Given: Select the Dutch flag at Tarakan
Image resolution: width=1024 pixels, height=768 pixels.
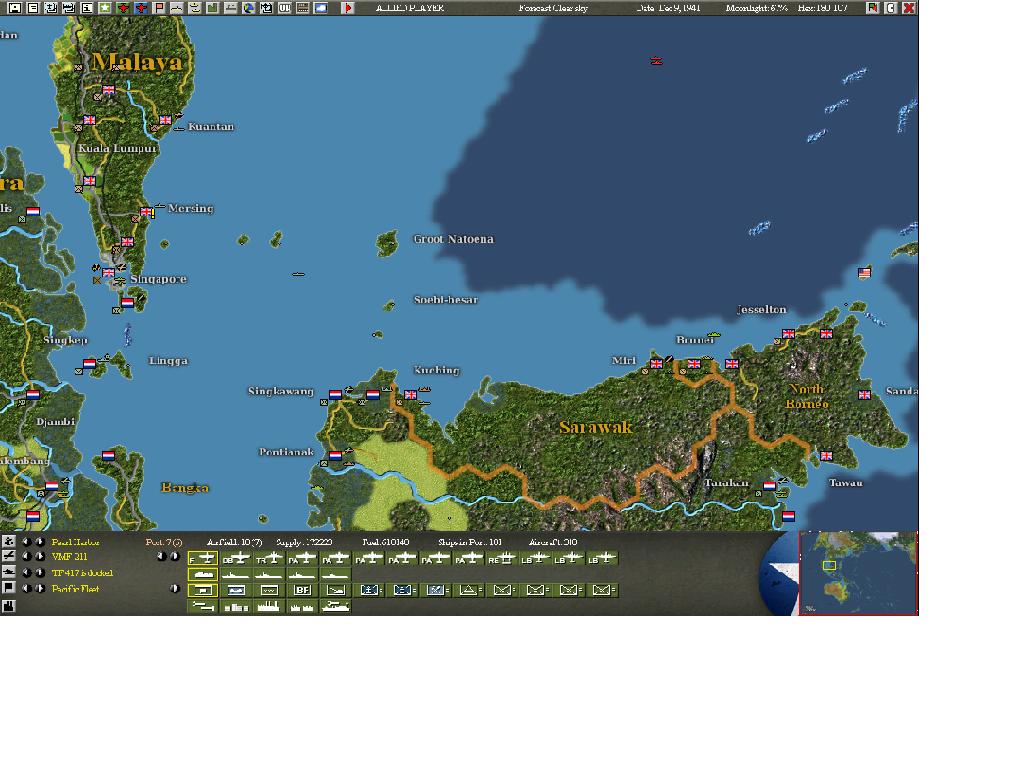Looking at the screenshot, I should pyautogui.click(x=769, y=486).
